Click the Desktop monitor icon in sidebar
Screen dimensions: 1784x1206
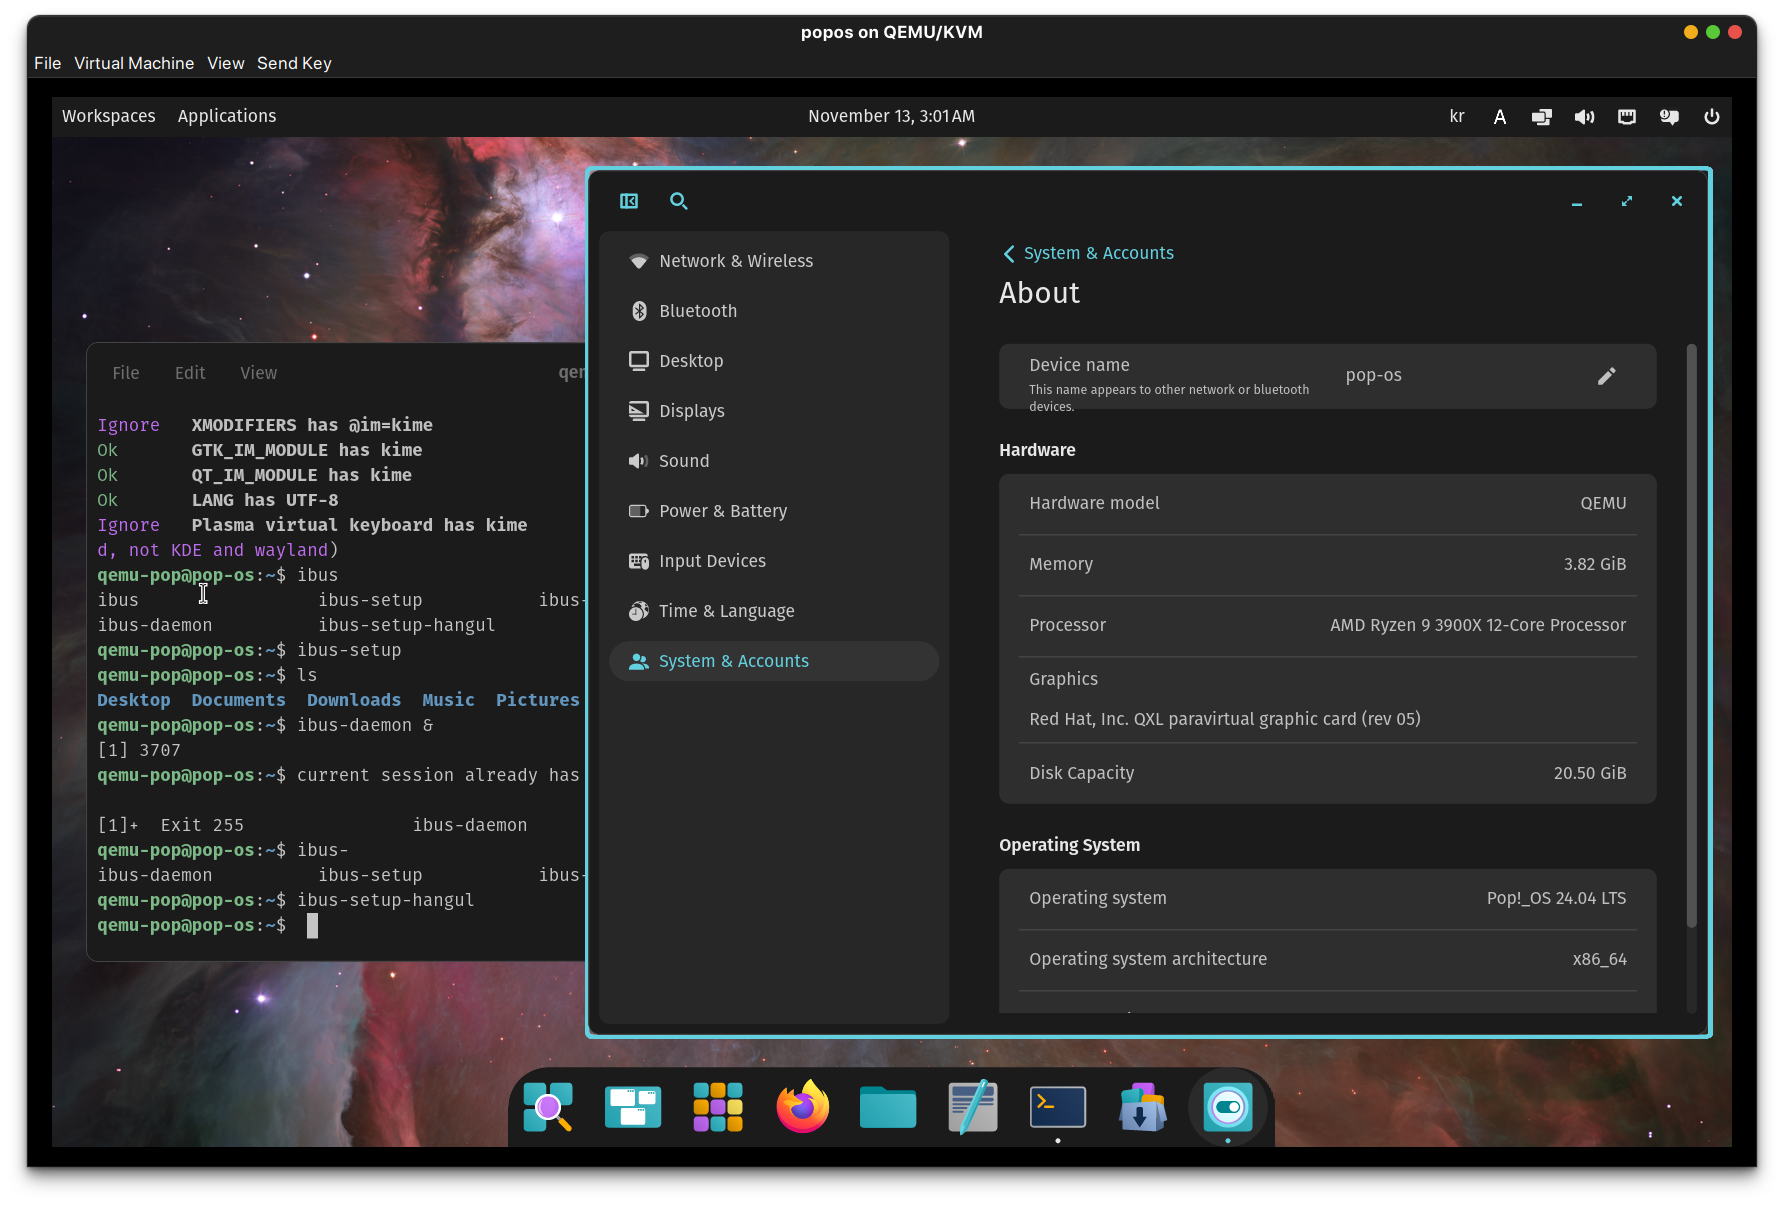[638, 361]
